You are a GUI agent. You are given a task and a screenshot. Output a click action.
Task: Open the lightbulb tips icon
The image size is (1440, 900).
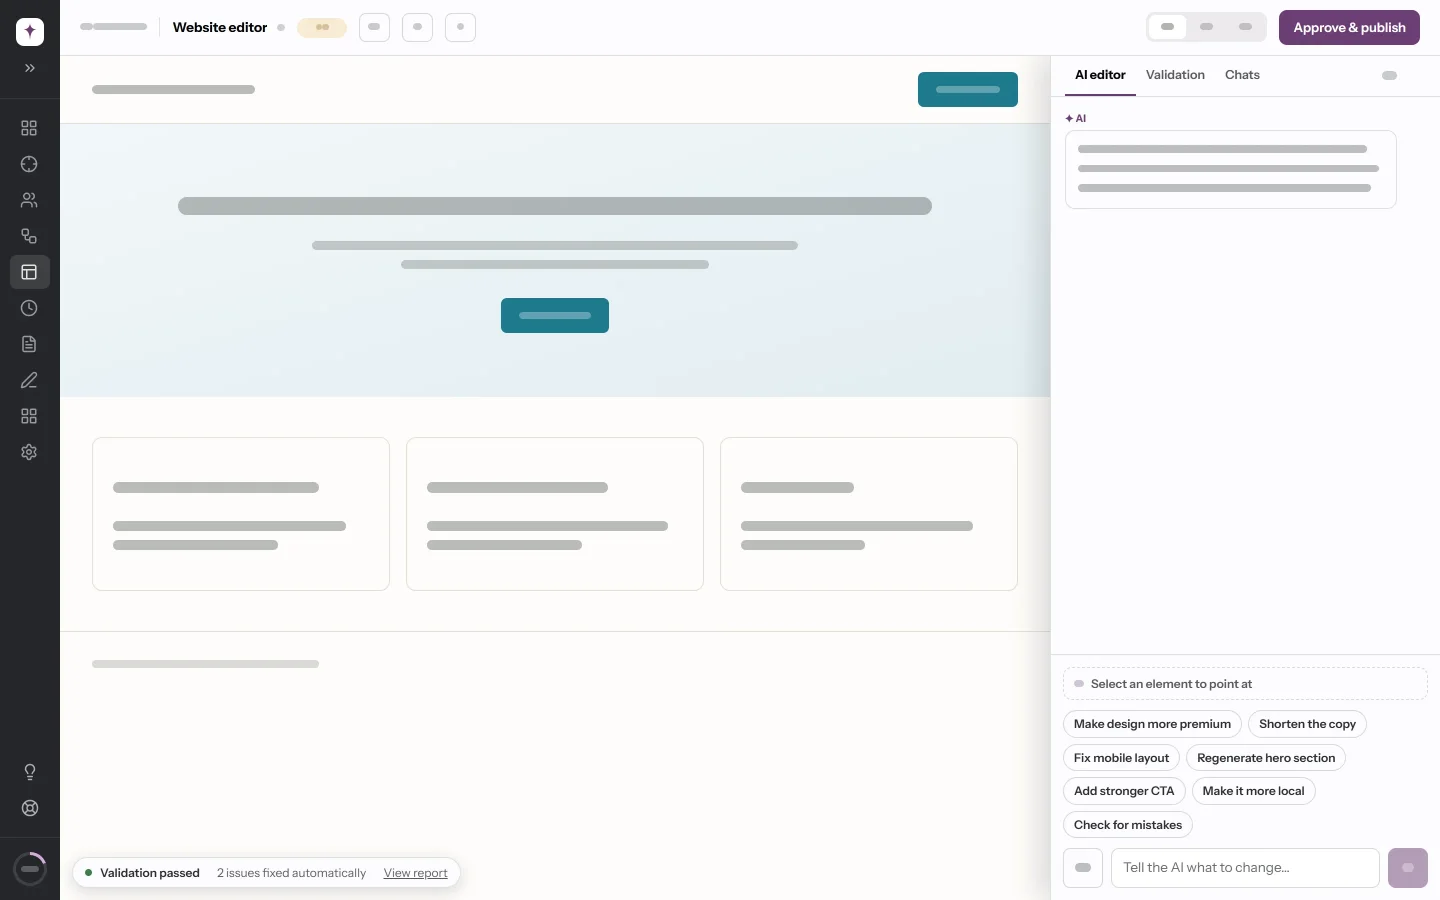point(30,772)
